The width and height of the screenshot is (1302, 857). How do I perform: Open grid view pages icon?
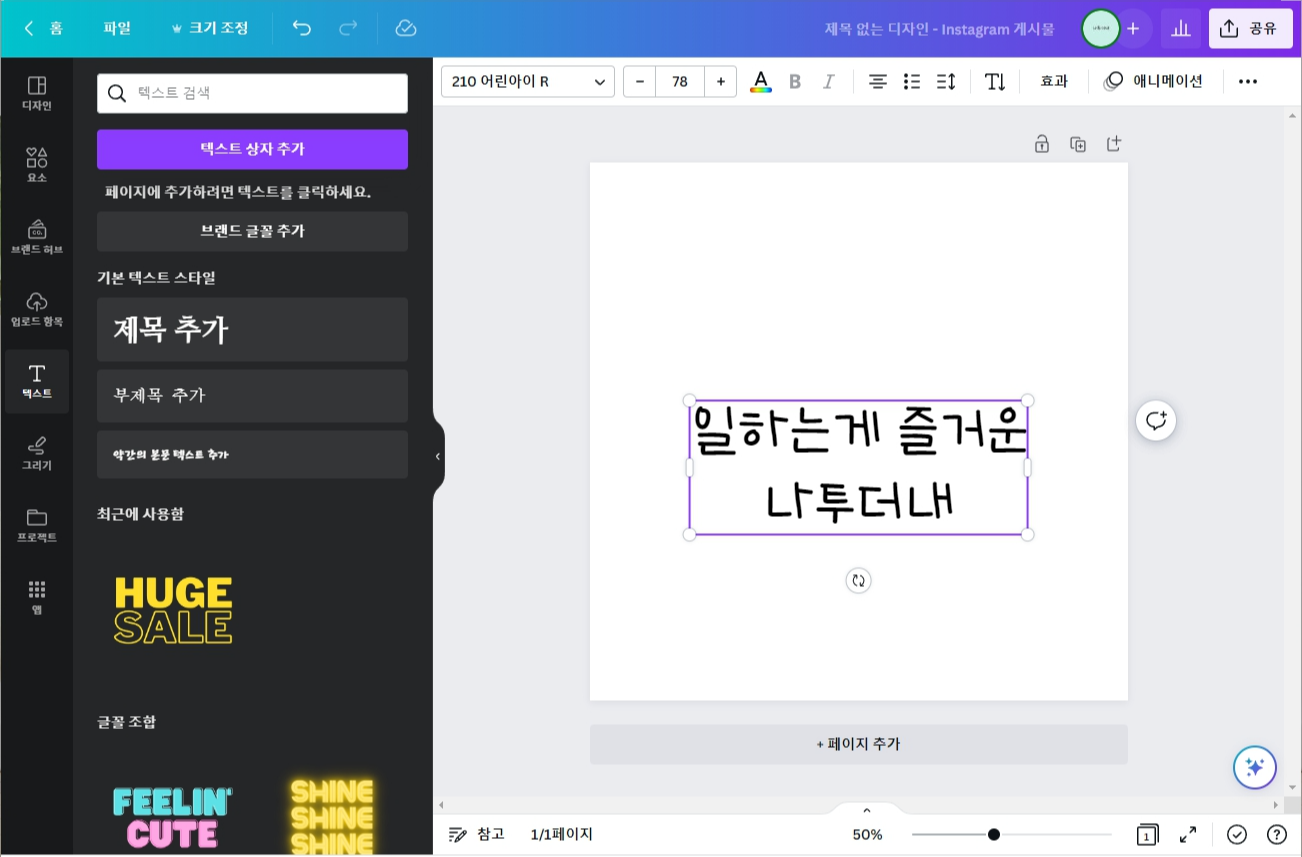(x=1147, y=834)
